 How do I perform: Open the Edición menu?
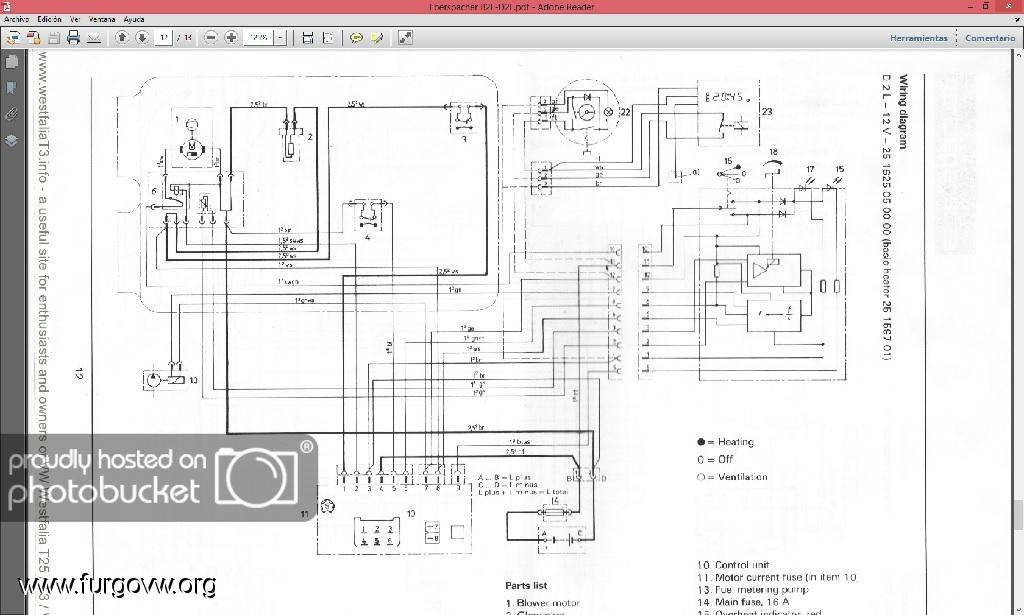click(x=49, y=20)
